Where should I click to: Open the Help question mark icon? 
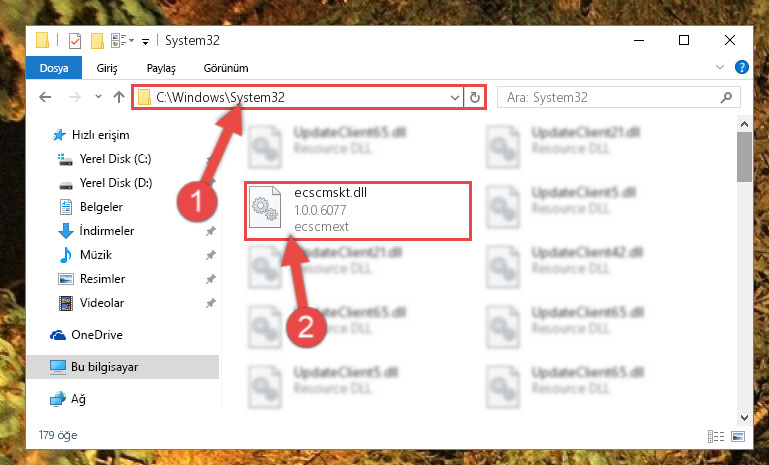pyautogui.click(x=742, y=67)
